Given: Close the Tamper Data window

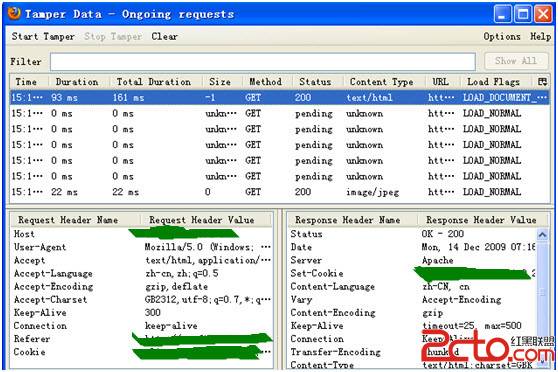Looking at the screenshot, I should point(543,14).
